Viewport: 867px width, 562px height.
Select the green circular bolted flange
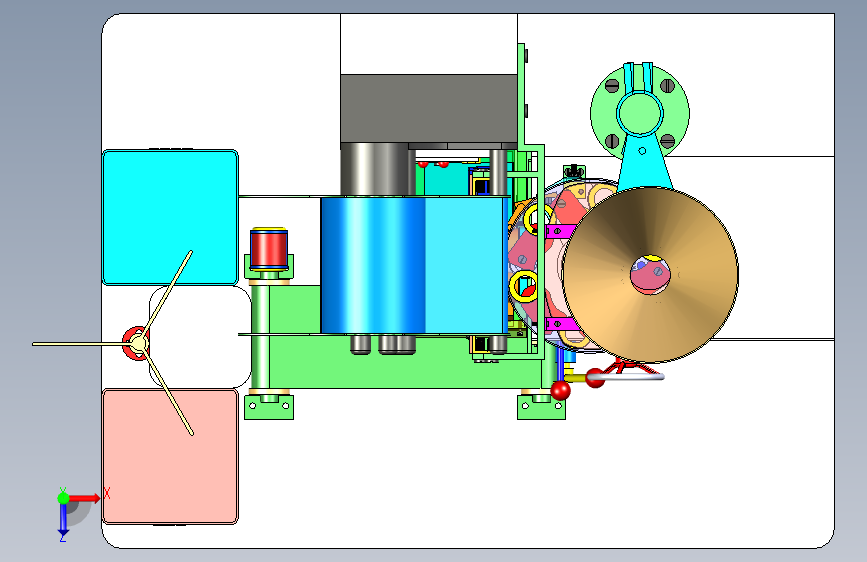(640, 113)
